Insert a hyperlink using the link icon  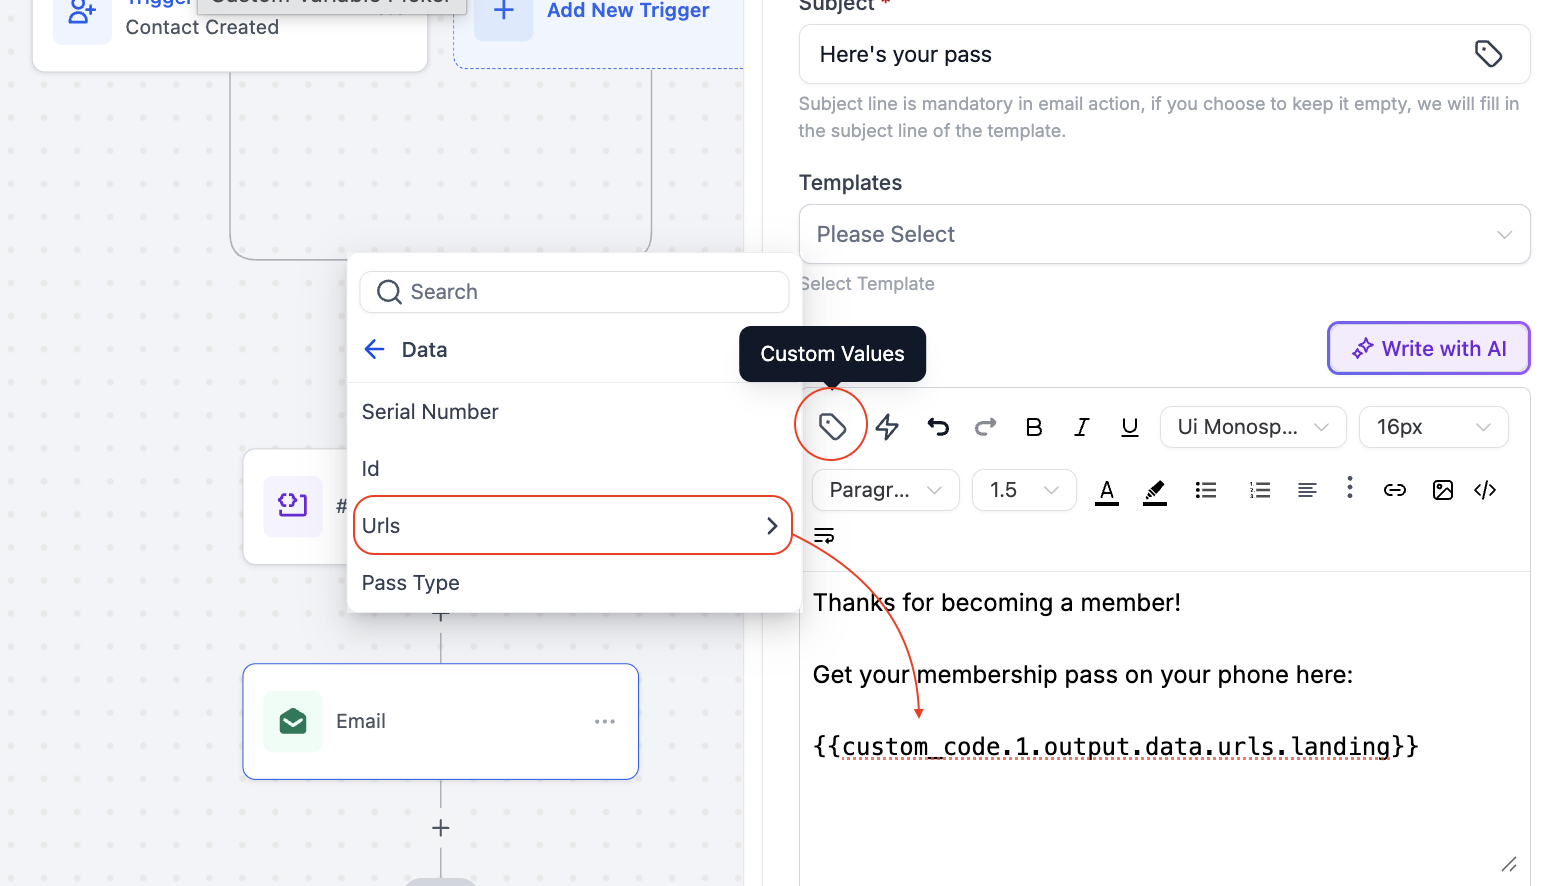(x=1394, y=490)
